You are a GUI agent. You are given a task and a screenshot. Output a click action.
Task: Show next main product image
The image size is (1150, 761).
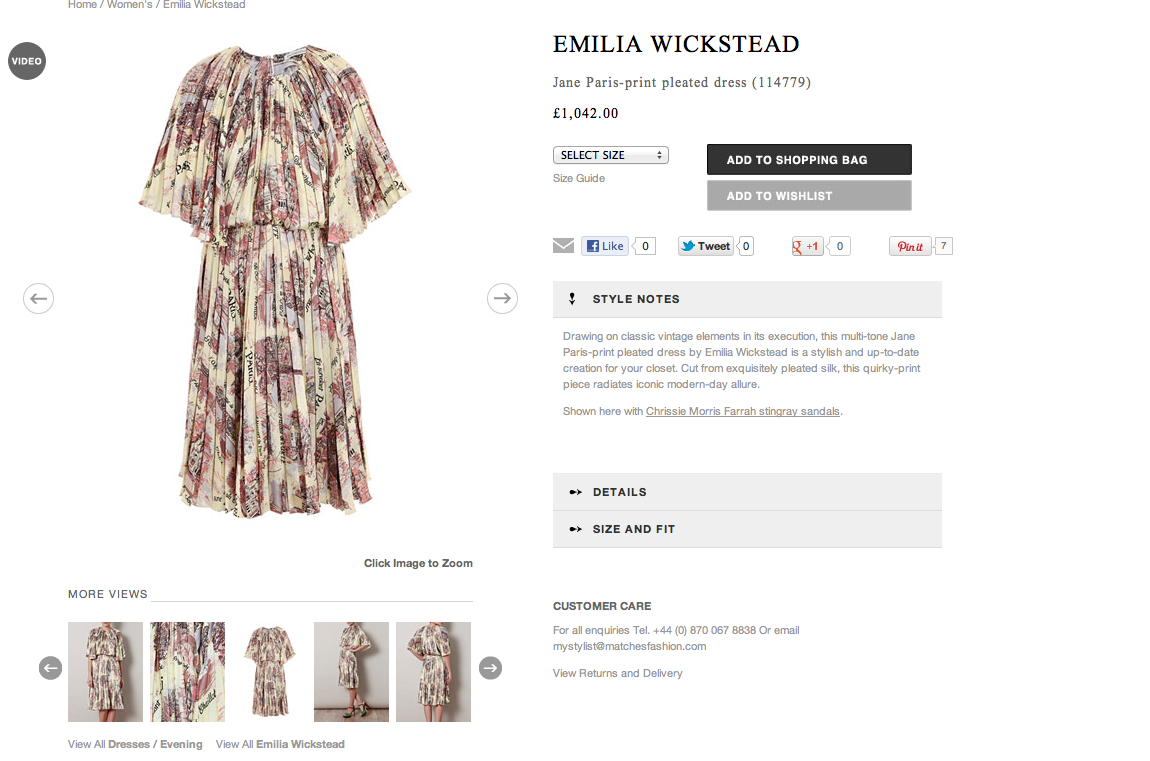(502, 298)
